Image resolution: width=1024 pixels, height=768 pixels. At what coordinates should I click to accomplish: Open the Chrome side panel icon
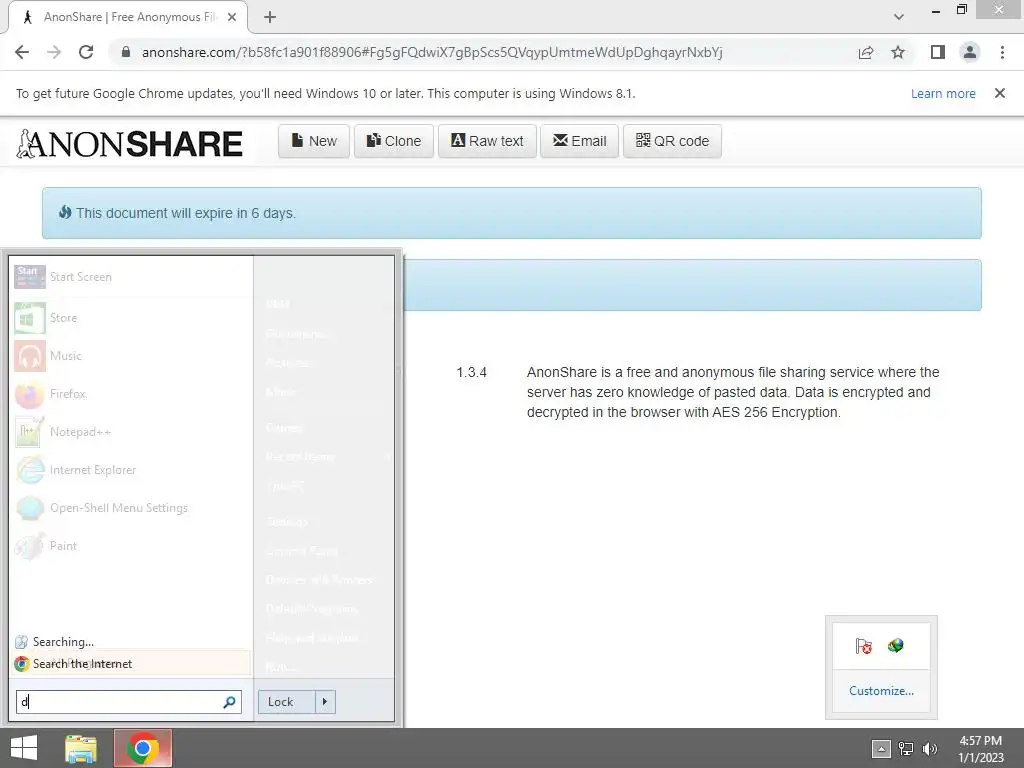point(938,52)
